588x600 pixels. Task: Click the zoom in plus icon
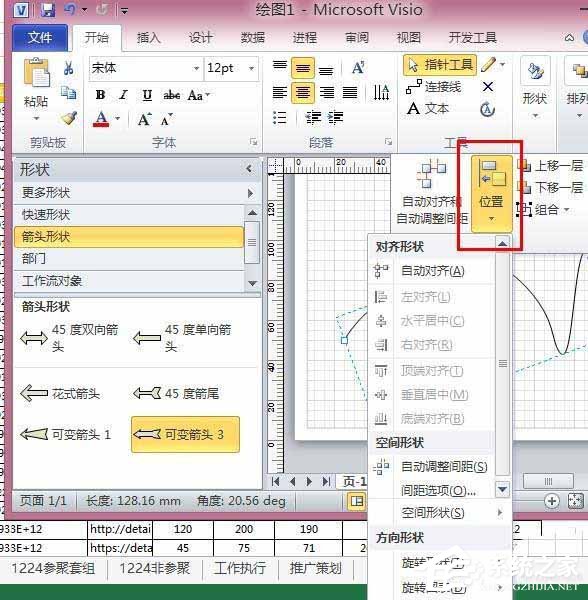click(552, 501)
